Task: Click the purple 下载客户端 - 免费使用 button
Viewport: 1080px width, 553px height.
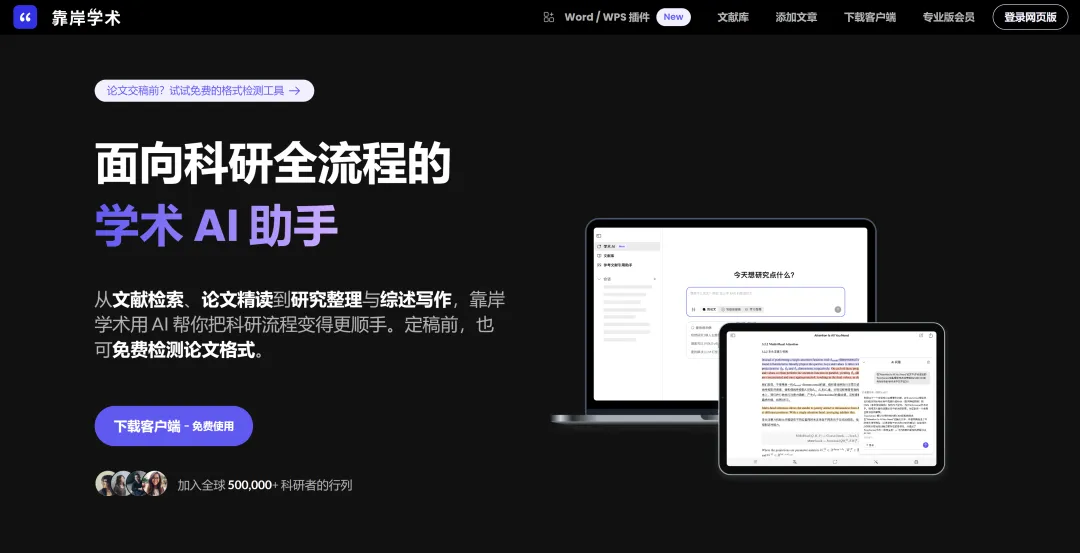Action: [174, 426]
